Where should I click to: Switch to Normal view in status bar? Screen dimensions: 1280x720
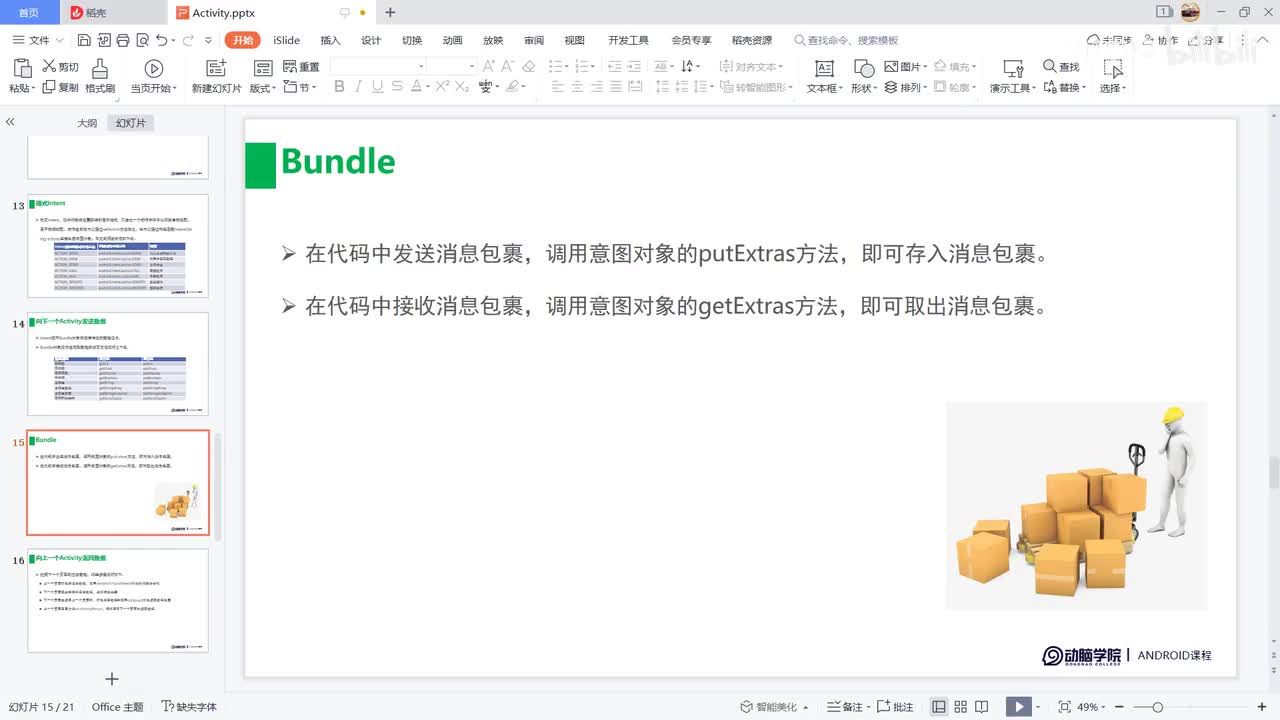click(939, 707)
